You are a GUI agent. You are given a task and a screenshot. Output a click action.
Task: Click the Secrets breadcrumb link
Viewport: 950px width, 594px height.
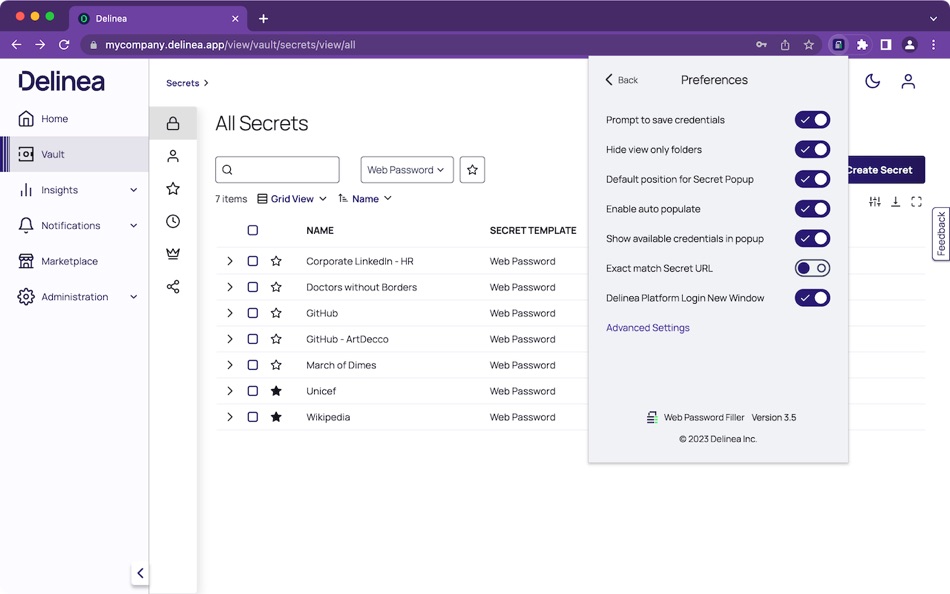click(x=182, y=83)
